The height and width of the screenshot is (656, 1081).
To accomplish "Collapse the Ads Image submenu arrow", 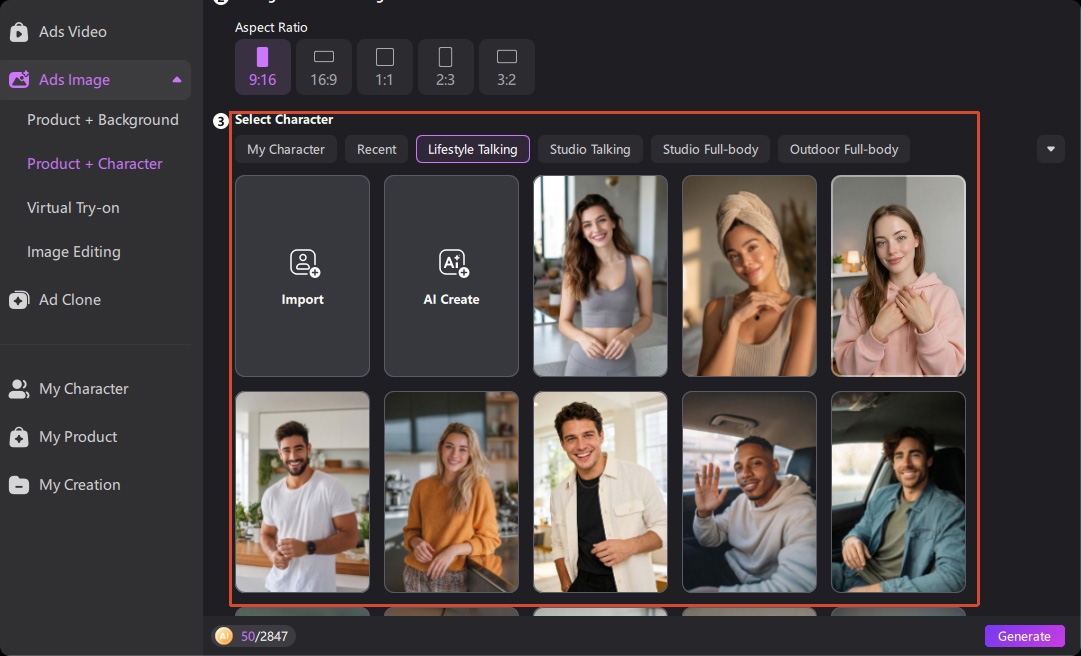I will tap(176, 80).
